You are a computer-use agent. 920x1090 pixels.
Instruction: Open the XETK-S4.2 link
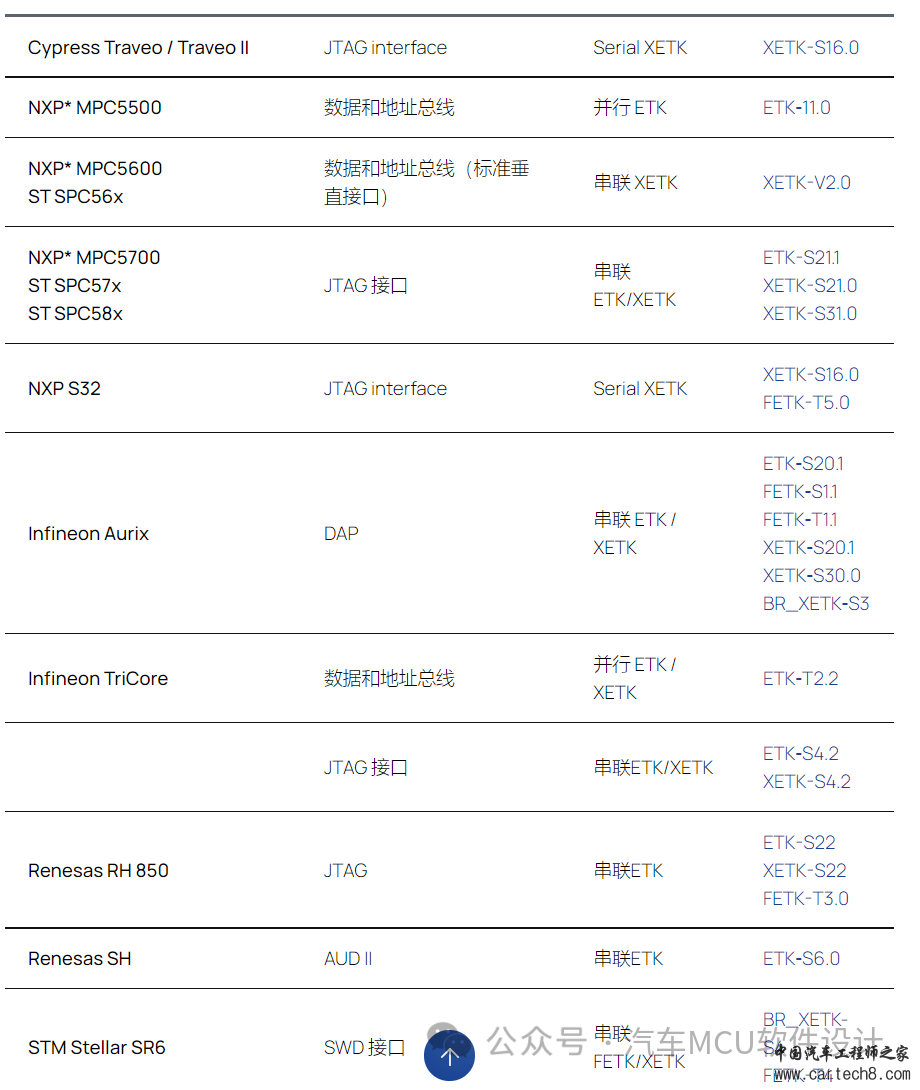(807, 781)
